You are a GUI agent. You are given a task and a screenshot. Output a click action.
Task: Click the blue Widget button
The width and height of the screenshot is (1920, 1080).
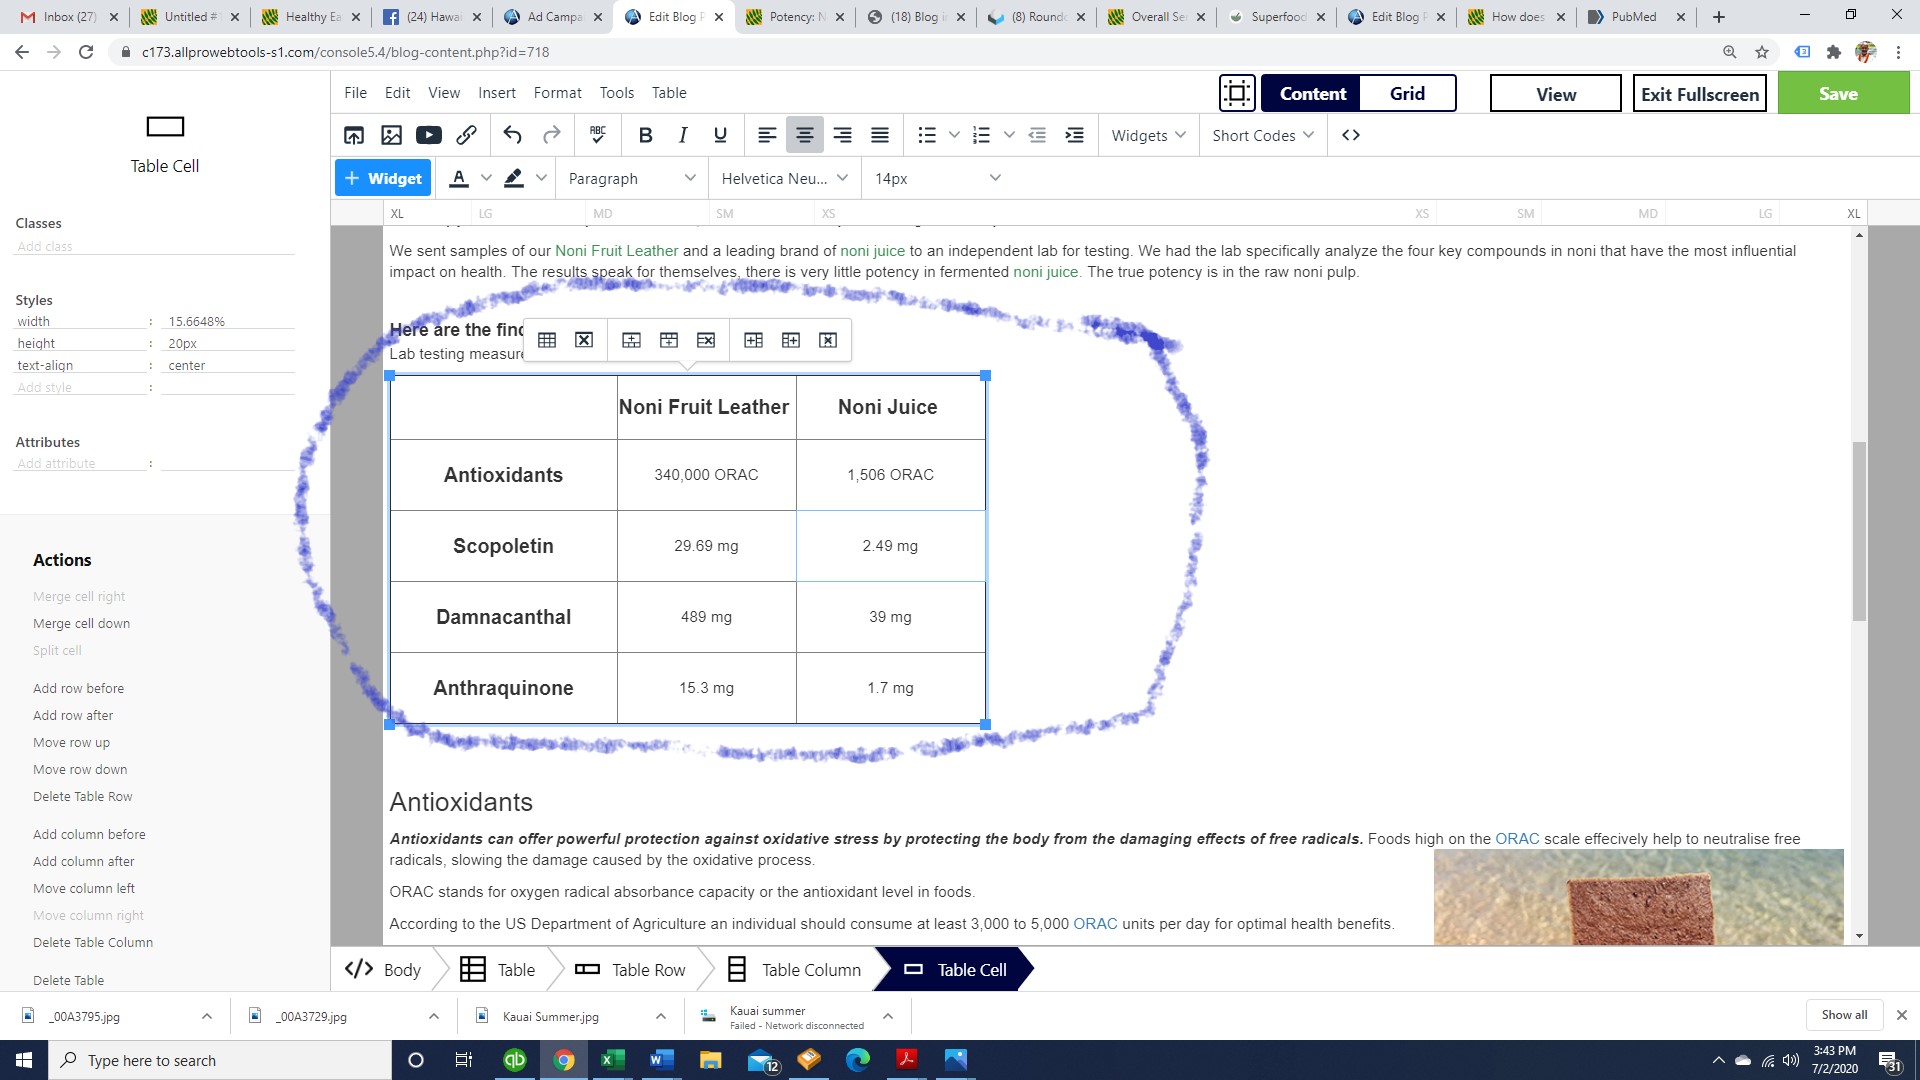(383, 178)
